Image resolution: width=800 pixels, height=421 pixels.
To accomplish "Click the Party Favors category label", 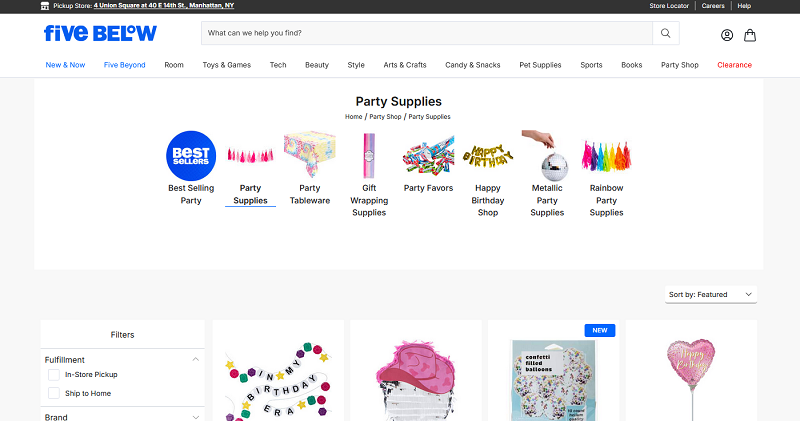I will [x=429, y=188].
